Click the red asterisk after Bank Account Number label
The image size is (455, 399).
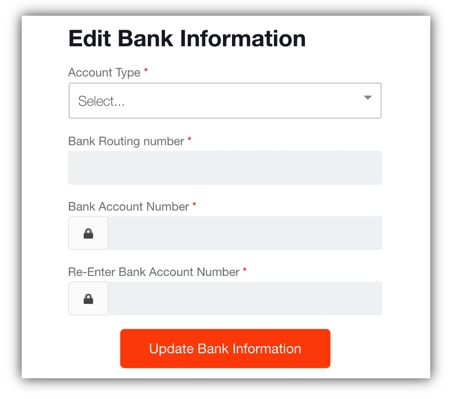[194, 204]
